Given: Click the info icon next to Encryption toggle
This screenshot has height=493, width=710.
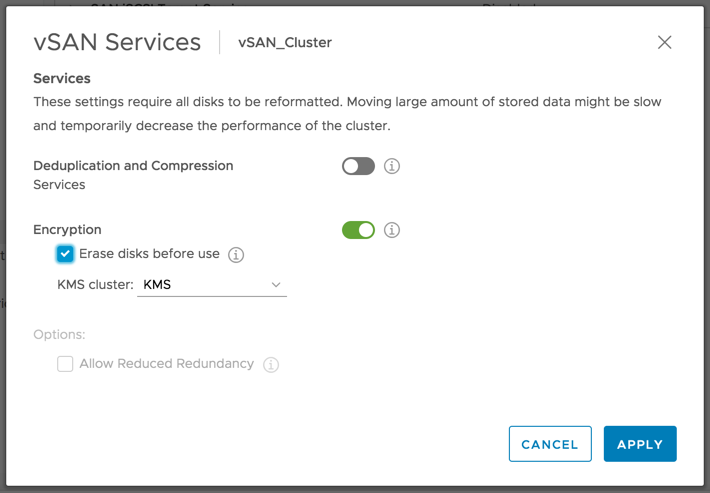Looking at the screenshot, I should [392, 230].
